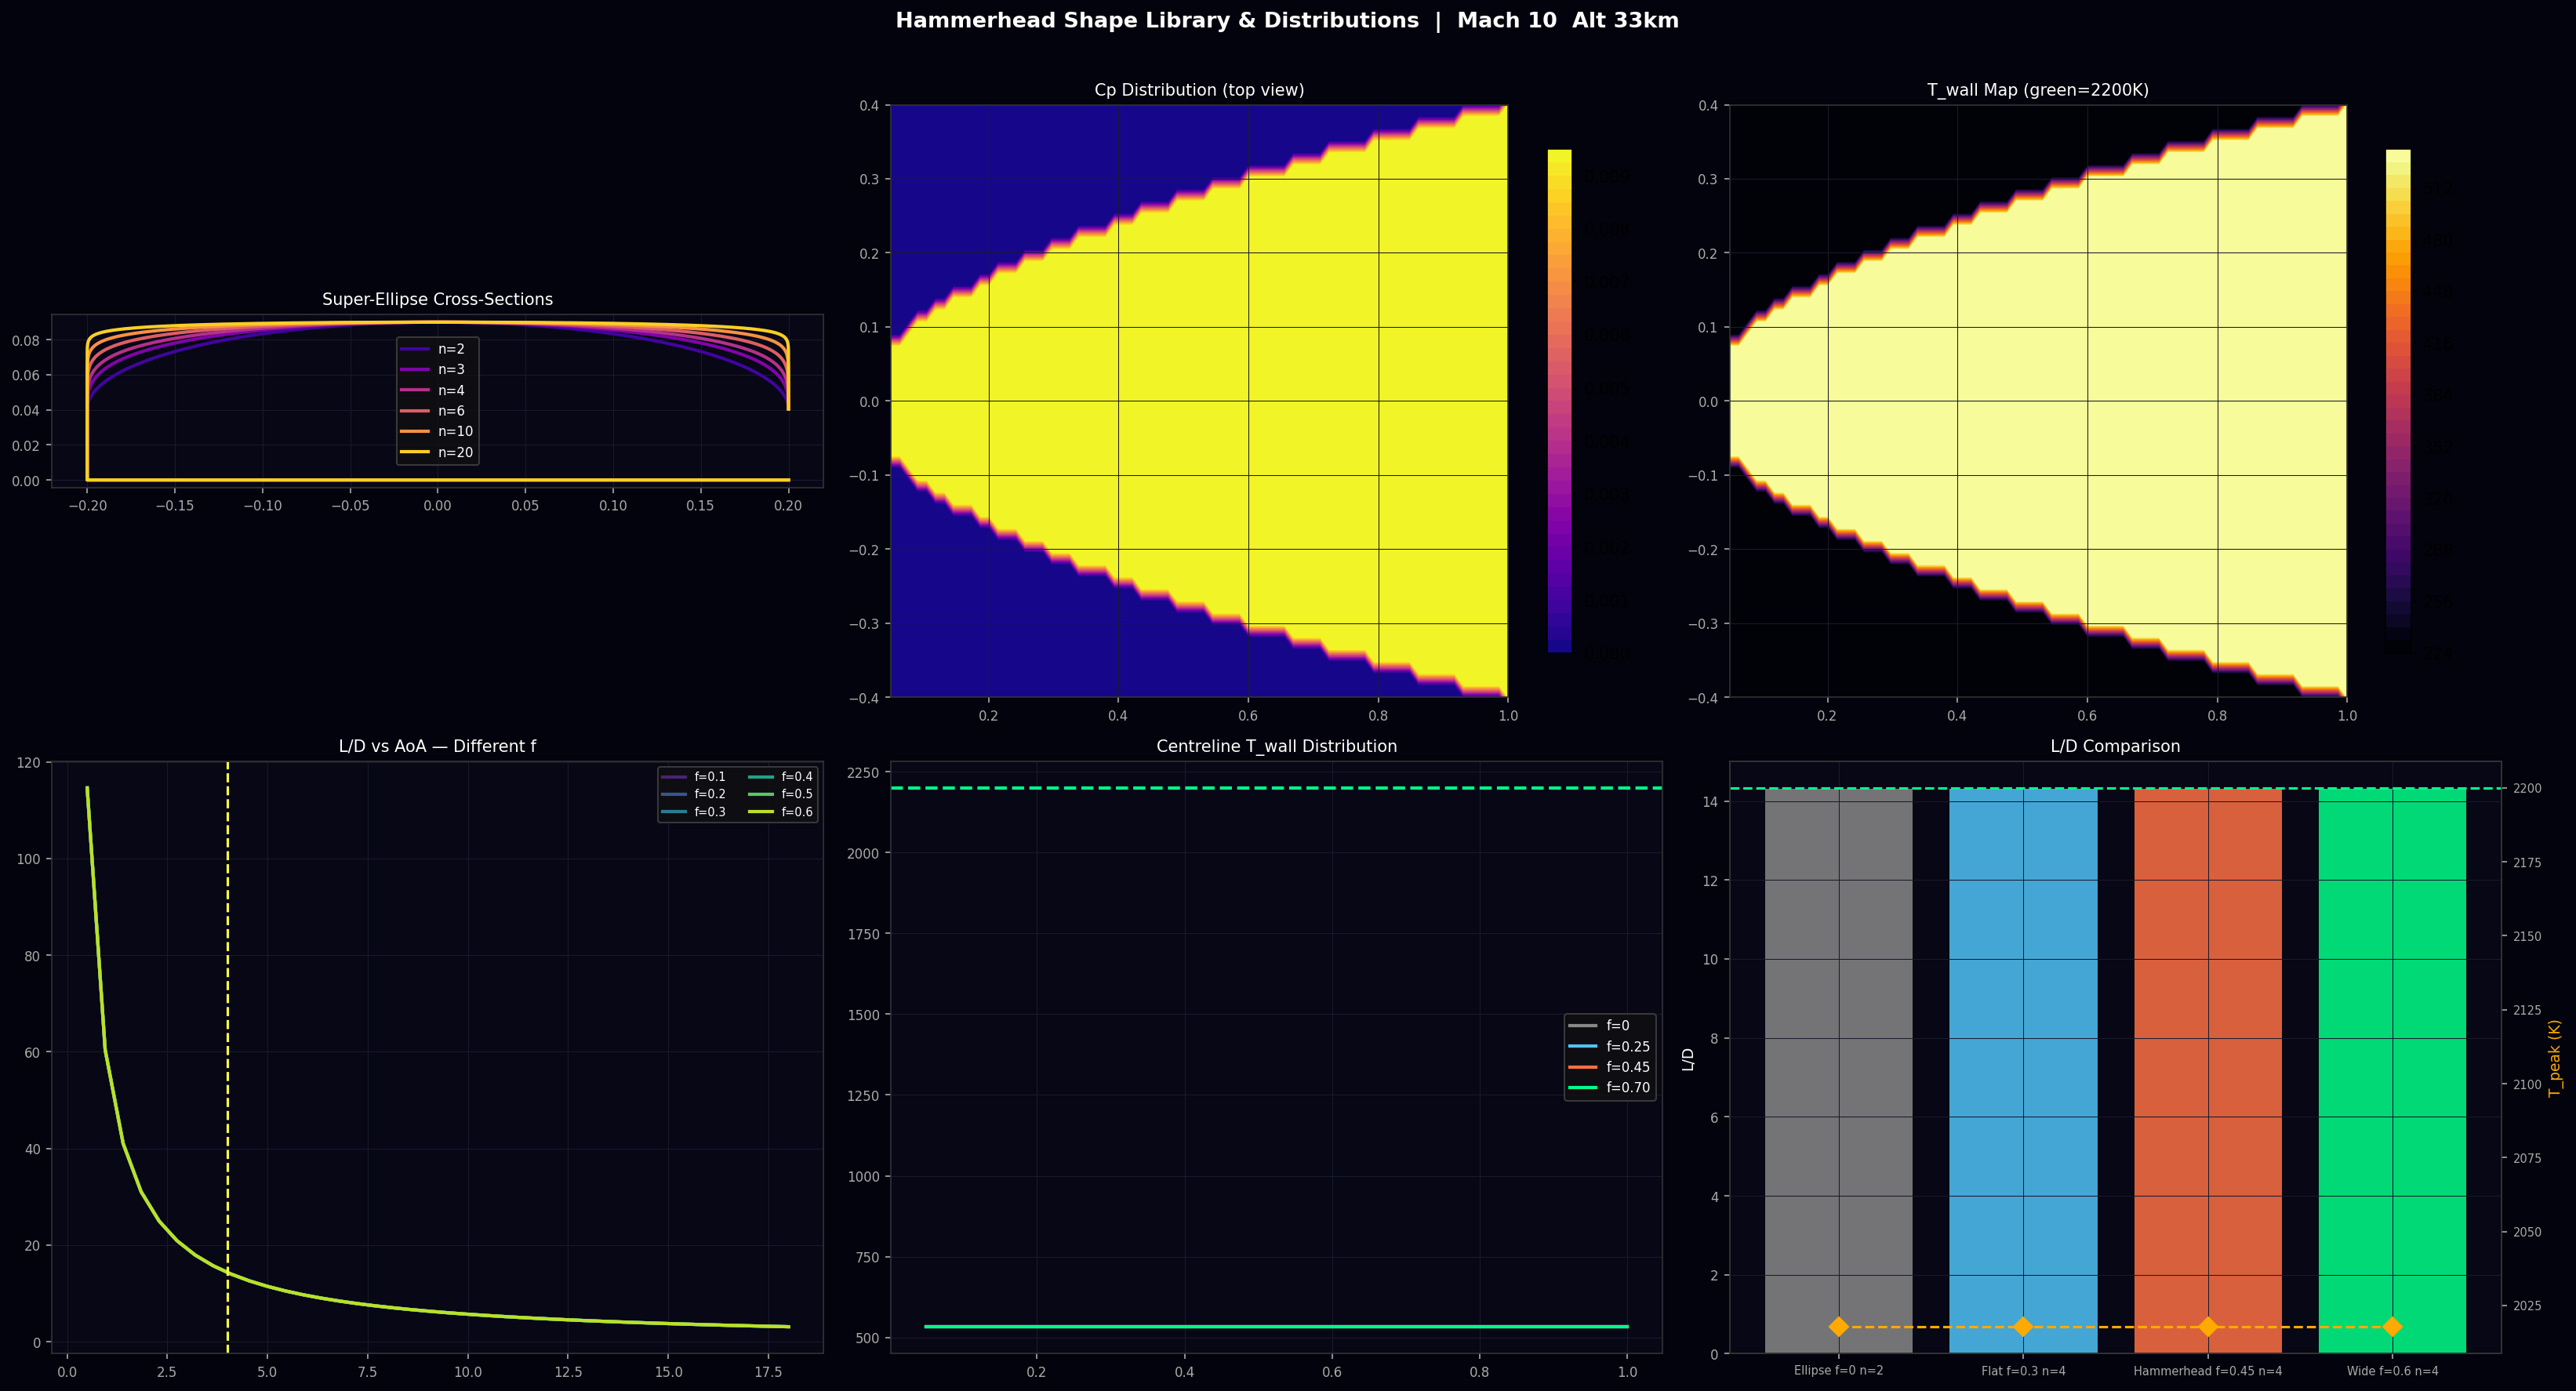Select the f=0.5 legend entry
Image resolution: width=2576 pixels, height=1391 pixels.
coord(781,794)
